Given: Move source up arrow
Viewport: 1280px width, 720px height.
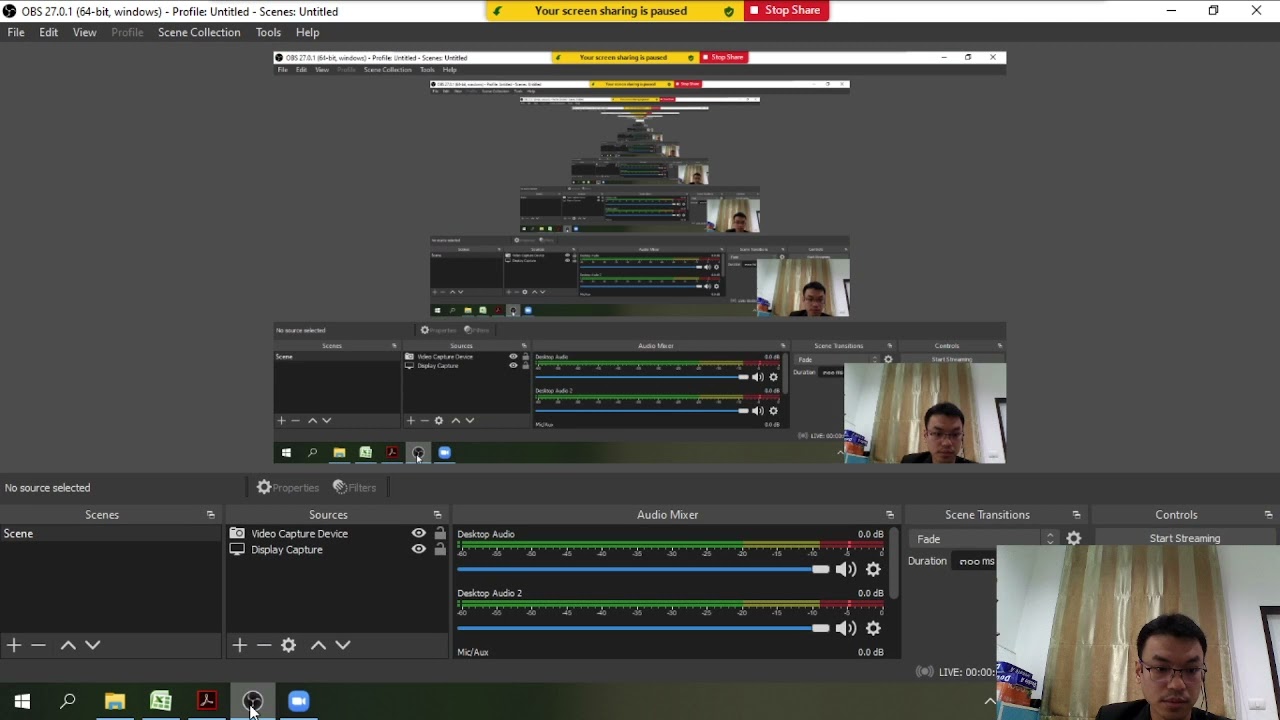Looking at the screenshot, I should [318, 645].
